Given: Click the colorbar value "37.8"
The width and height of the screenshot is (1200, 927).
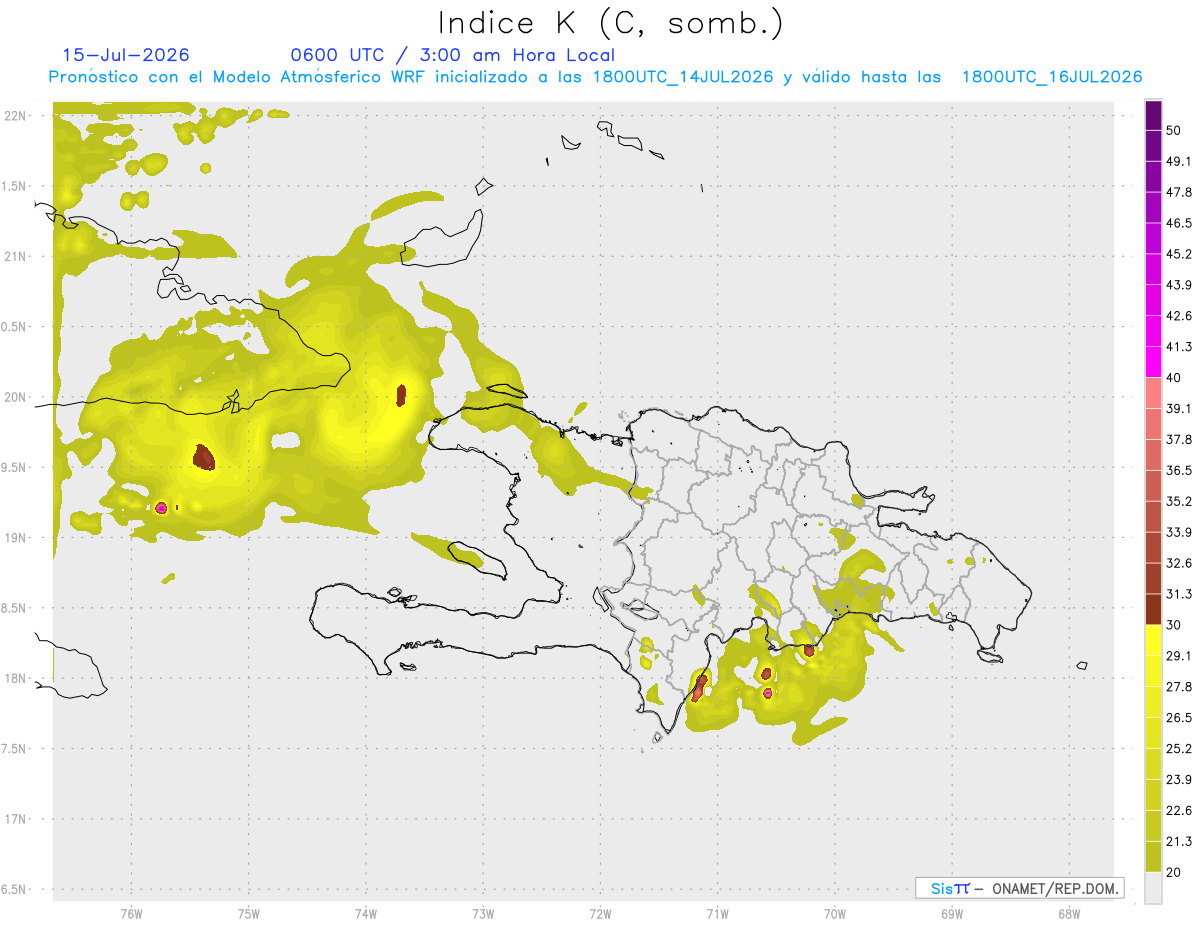Looking at the screenshot, I should (1179, 440).
